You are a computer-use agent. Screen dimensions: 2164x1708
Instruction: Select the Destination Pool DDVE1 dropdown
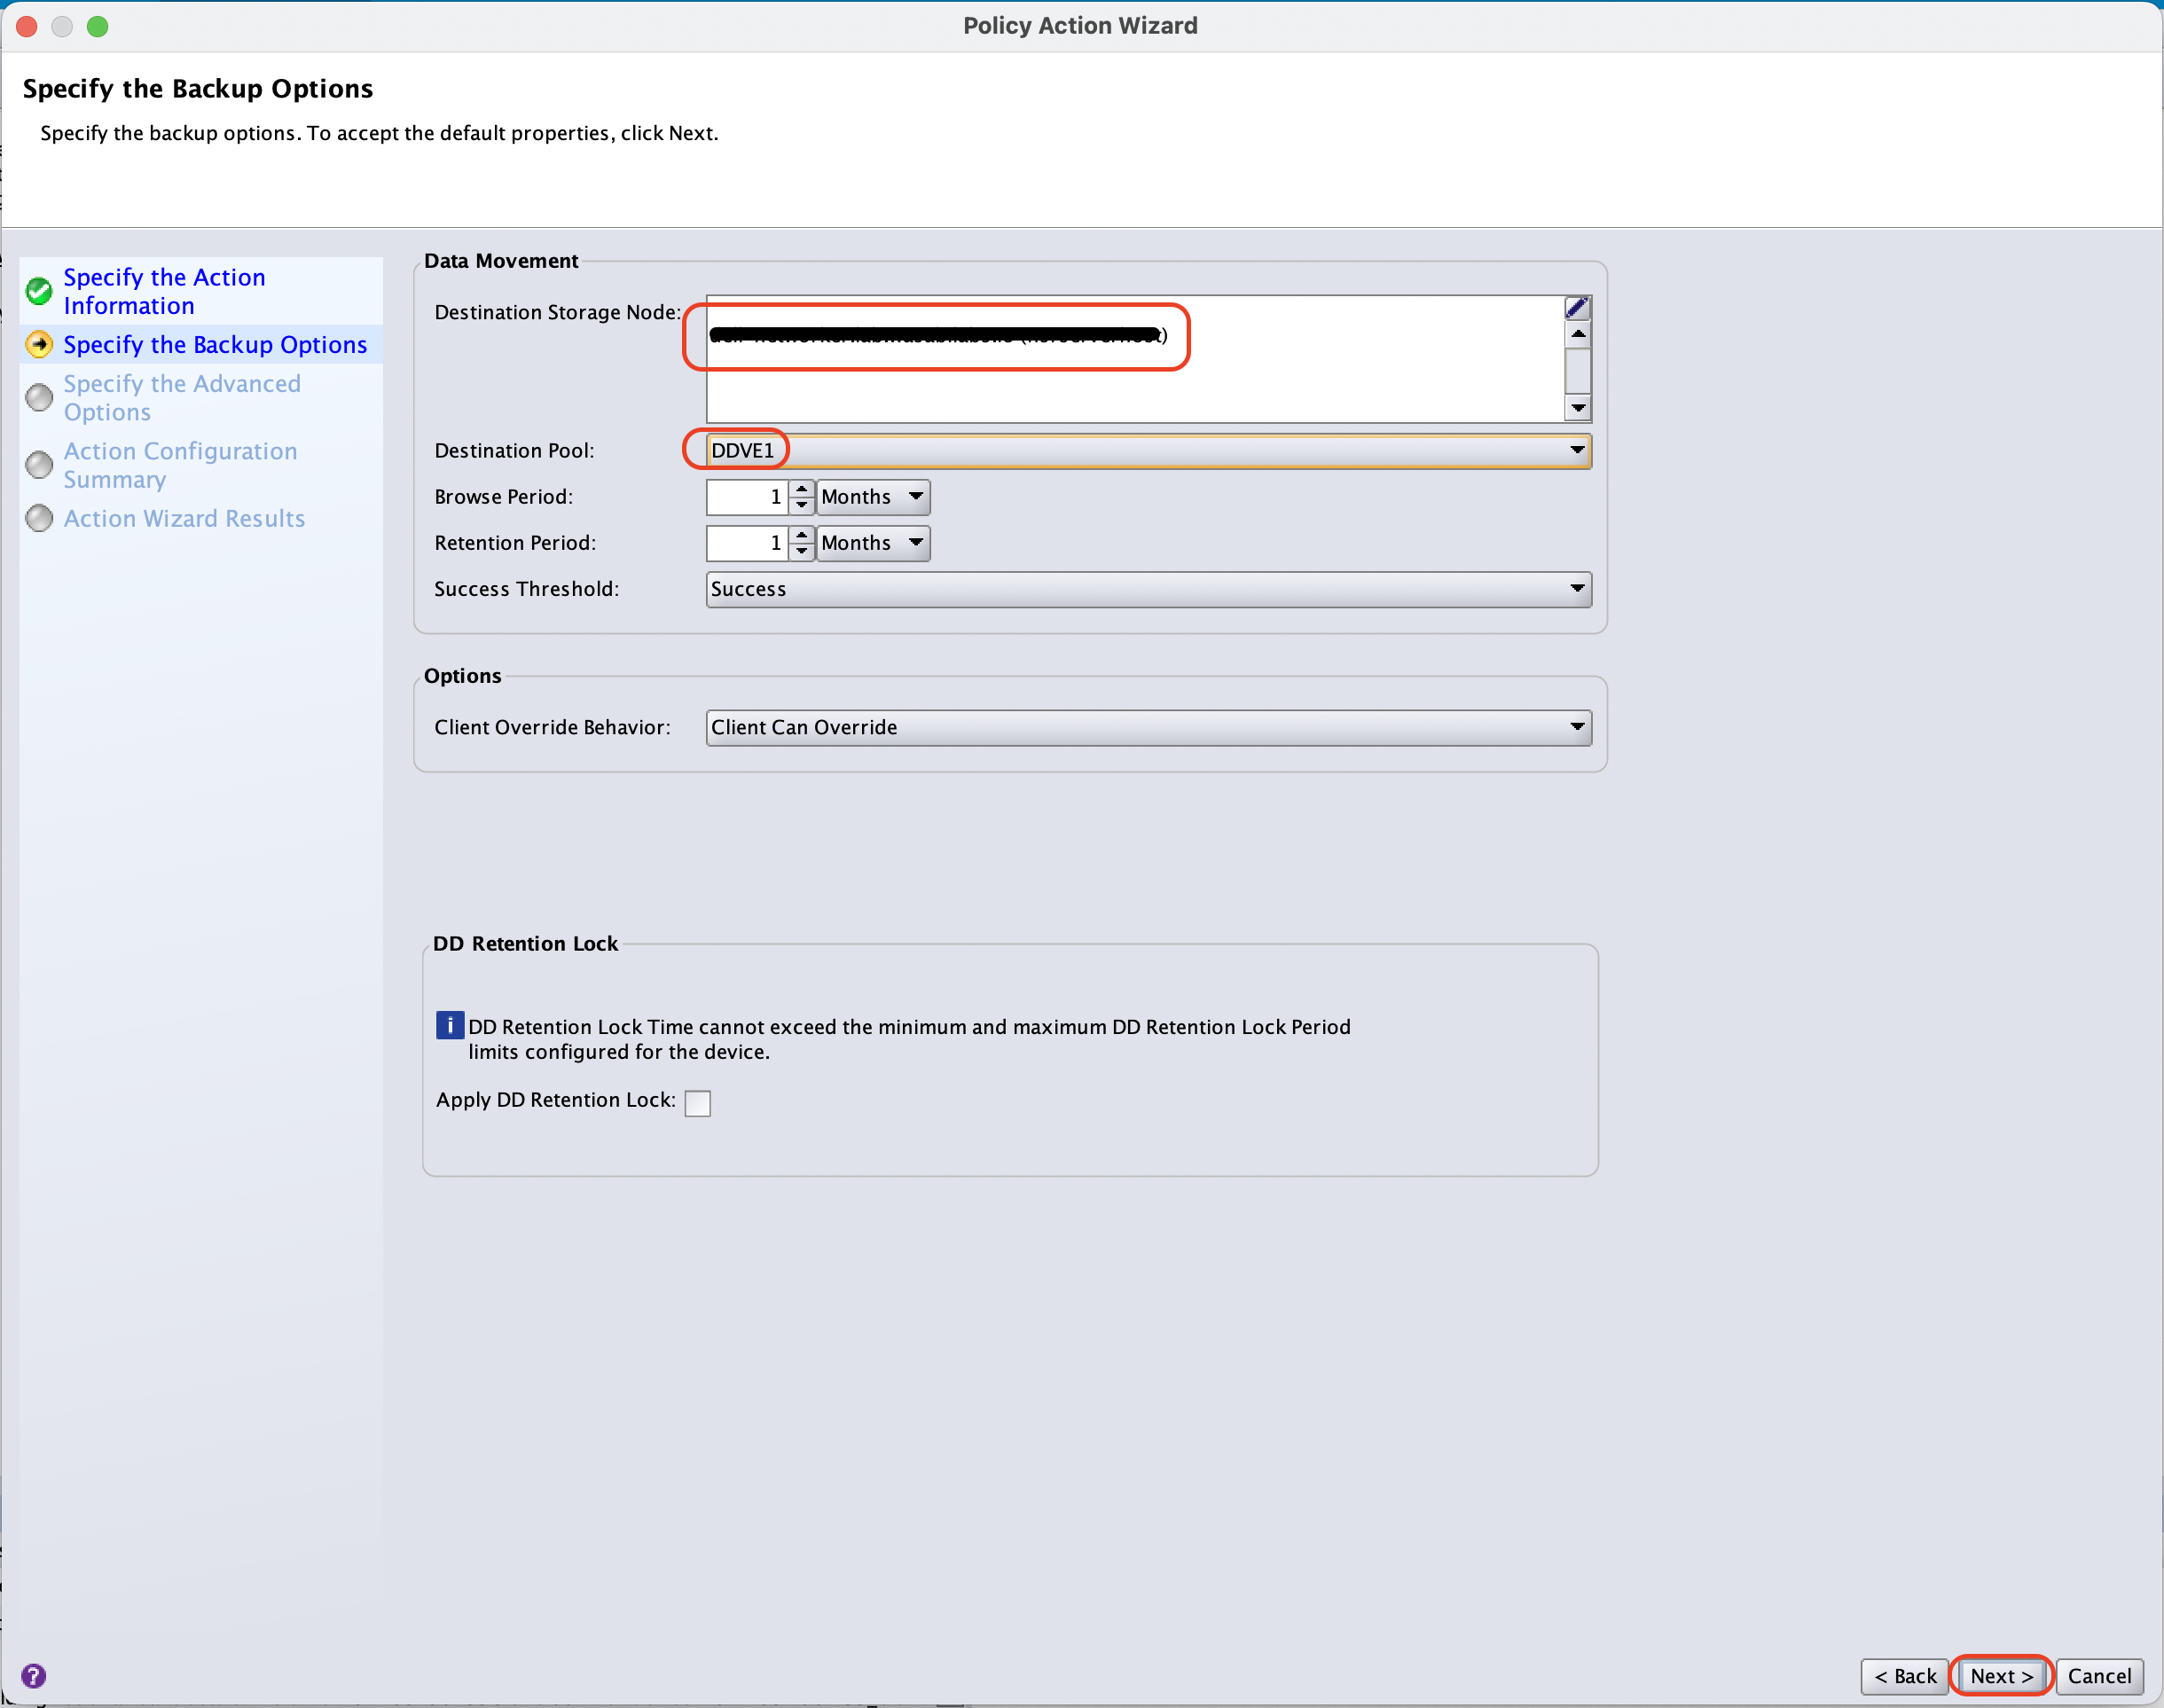tap(1145, 450)
